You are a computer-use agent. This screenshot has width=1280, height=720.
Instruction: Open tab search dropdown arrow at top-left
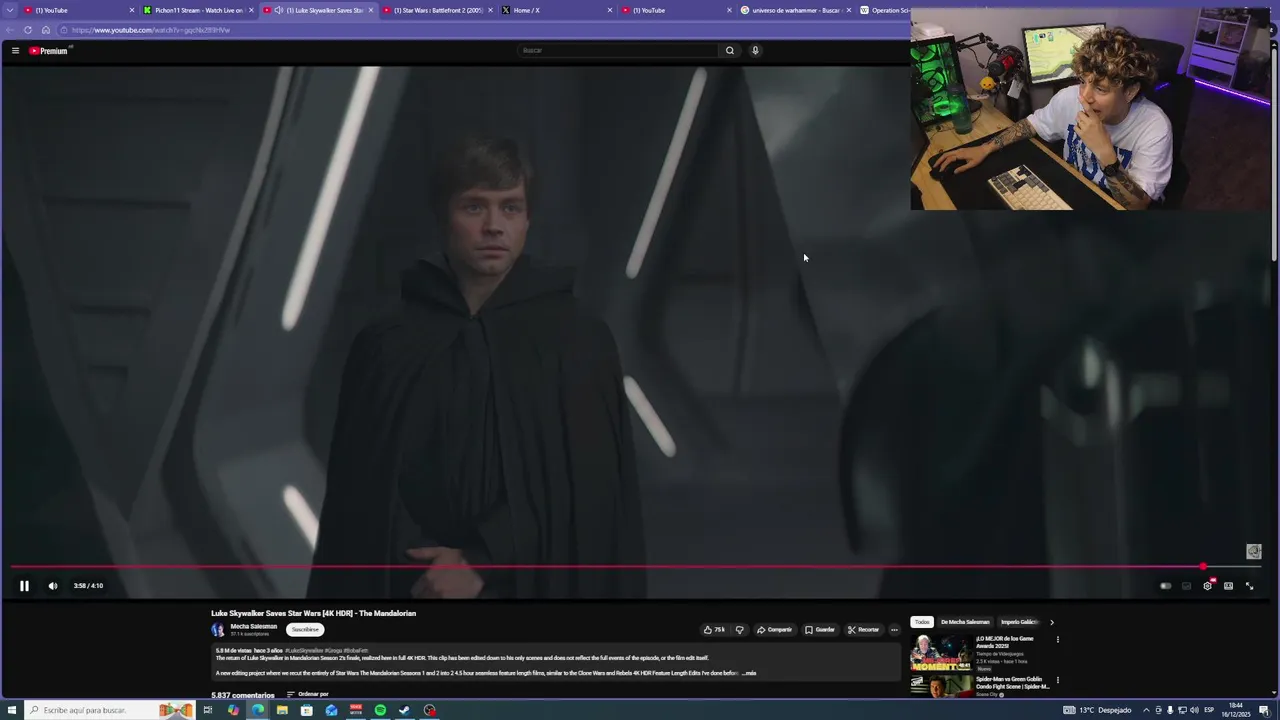coord(10,10)
